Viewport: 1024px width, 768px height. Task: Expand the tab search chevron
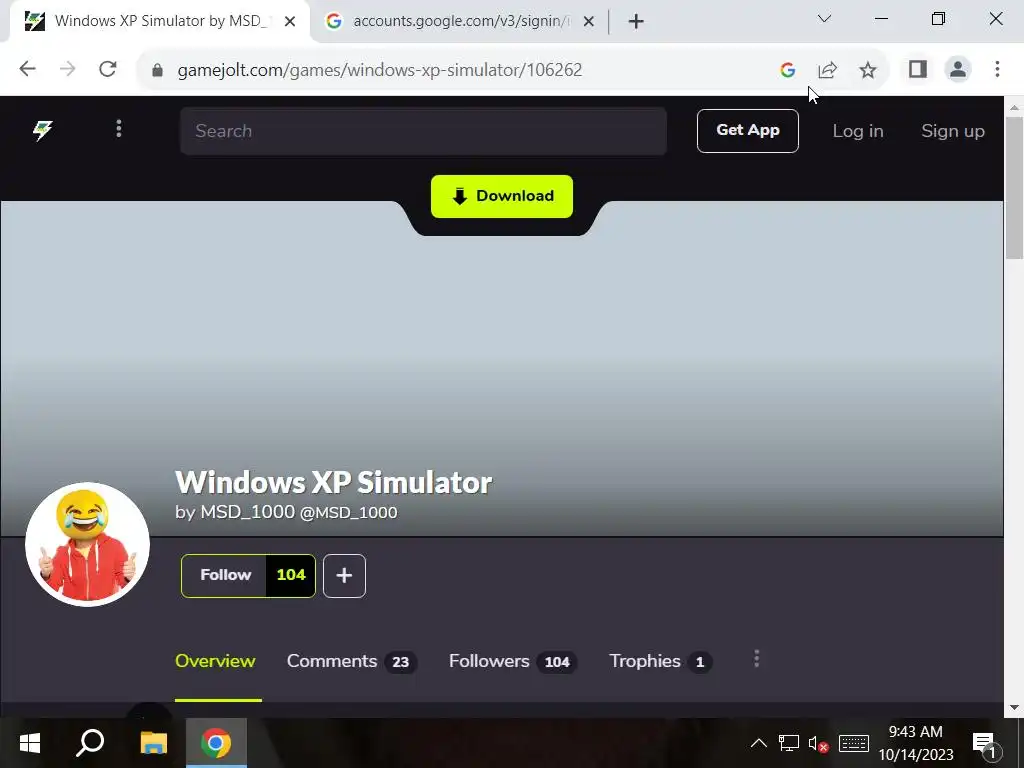[x=824, y=19]
